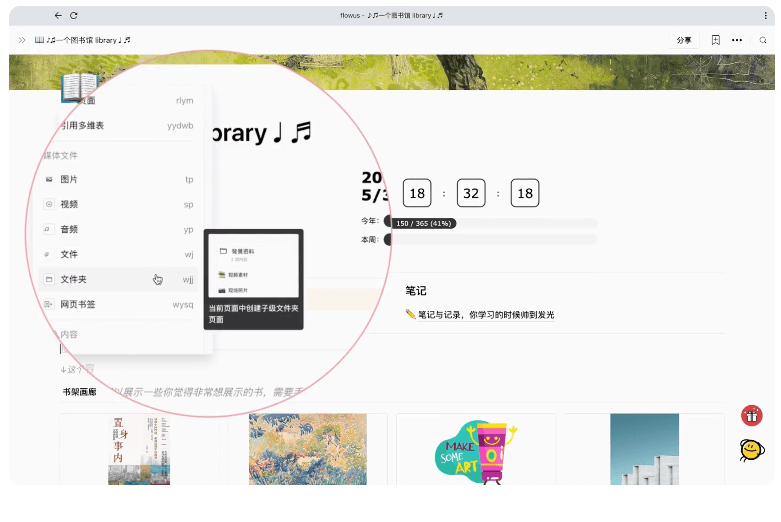Go back with the browser back arrow
This screenshot has width=781, height=522.
click(58, 15)
